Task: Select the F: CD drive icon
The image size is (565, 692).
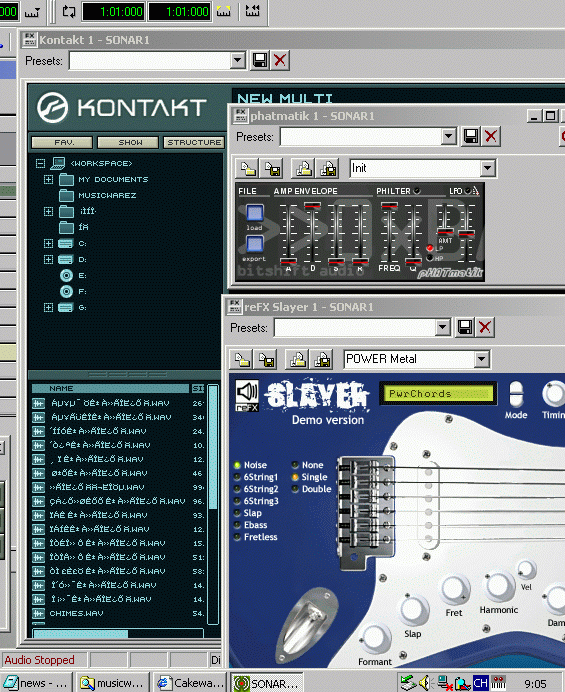Action: pos(66,292)
